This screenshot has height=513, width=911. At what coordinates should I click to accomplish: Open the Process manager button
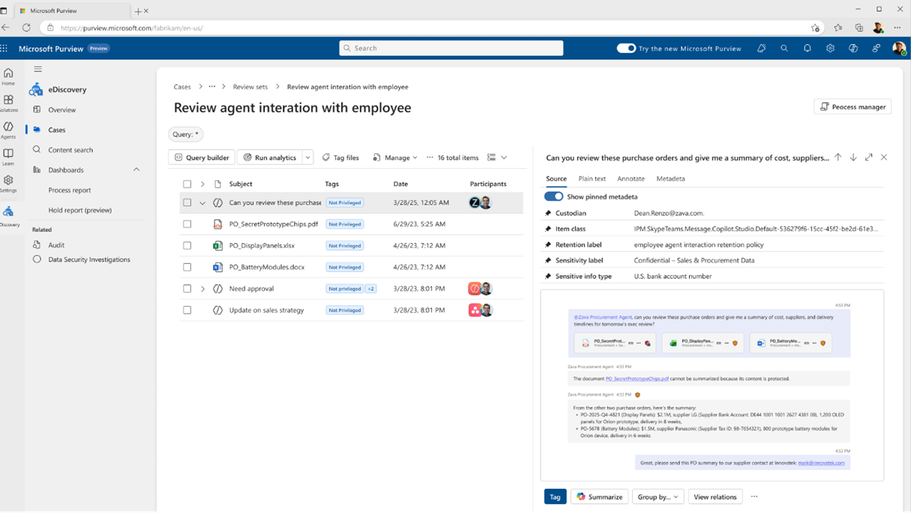pos(852,107)
